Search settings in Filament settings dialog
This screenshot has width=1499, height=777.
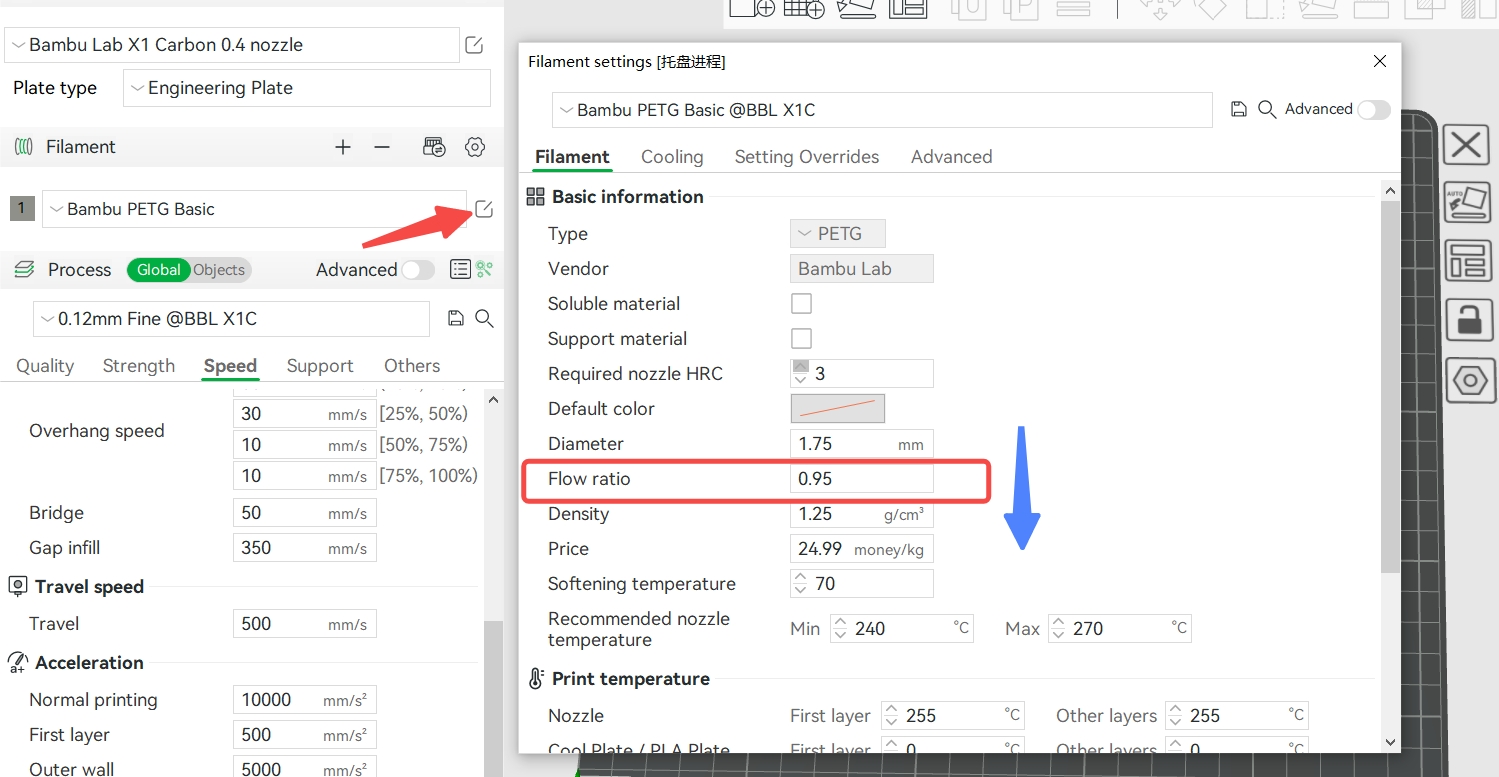[1267, 109]
